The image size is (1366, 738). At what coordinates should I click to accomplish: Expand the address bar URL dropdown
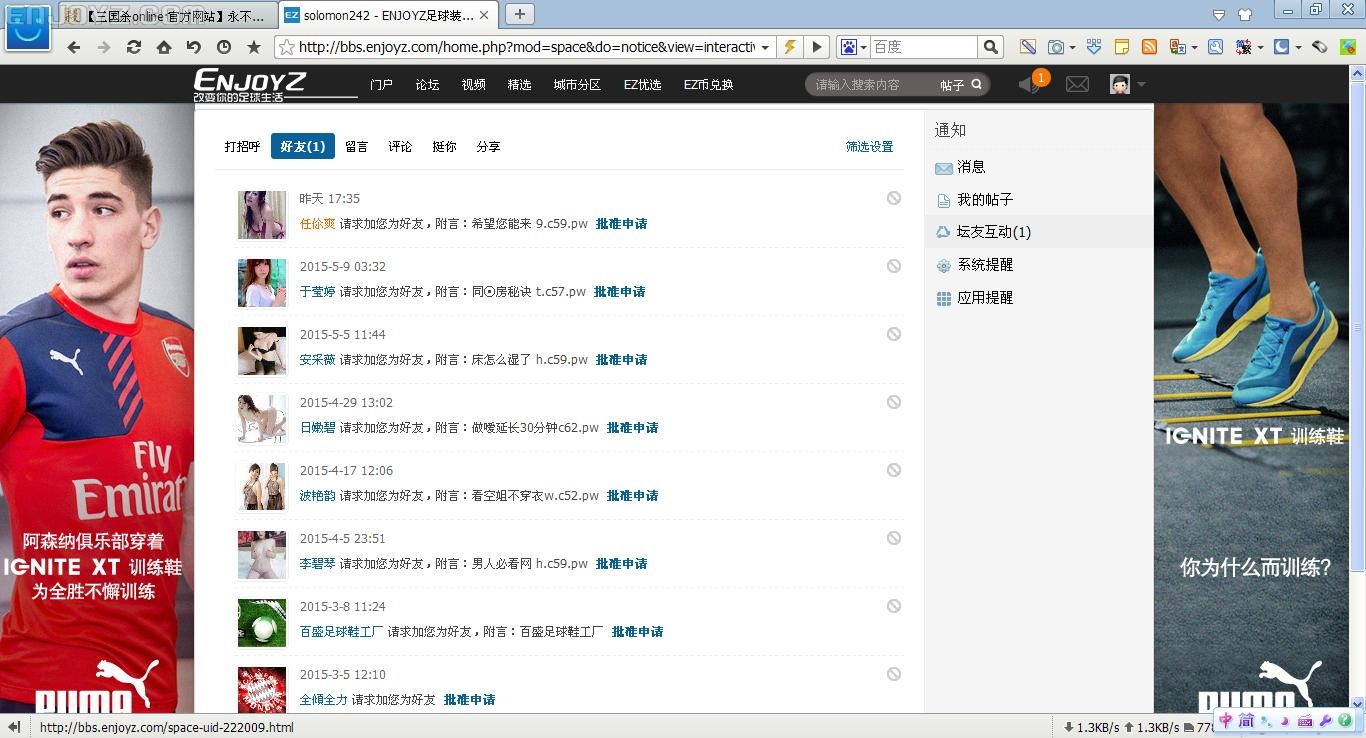(765, 47)
